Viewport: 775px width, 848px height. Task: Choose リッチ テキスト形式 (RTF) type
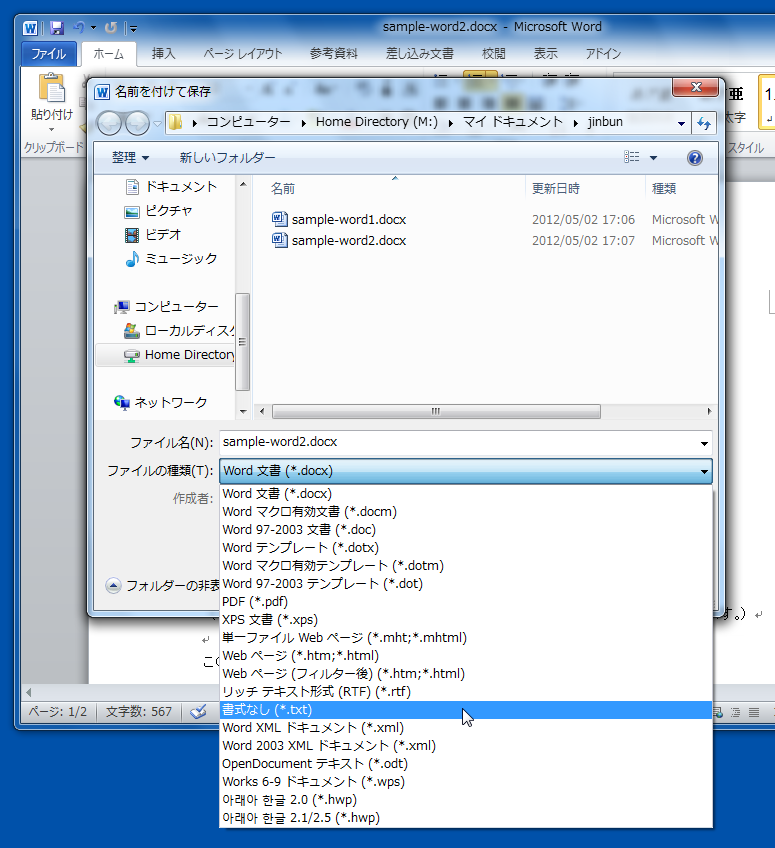pyautogui.click(x=466, y=691)
